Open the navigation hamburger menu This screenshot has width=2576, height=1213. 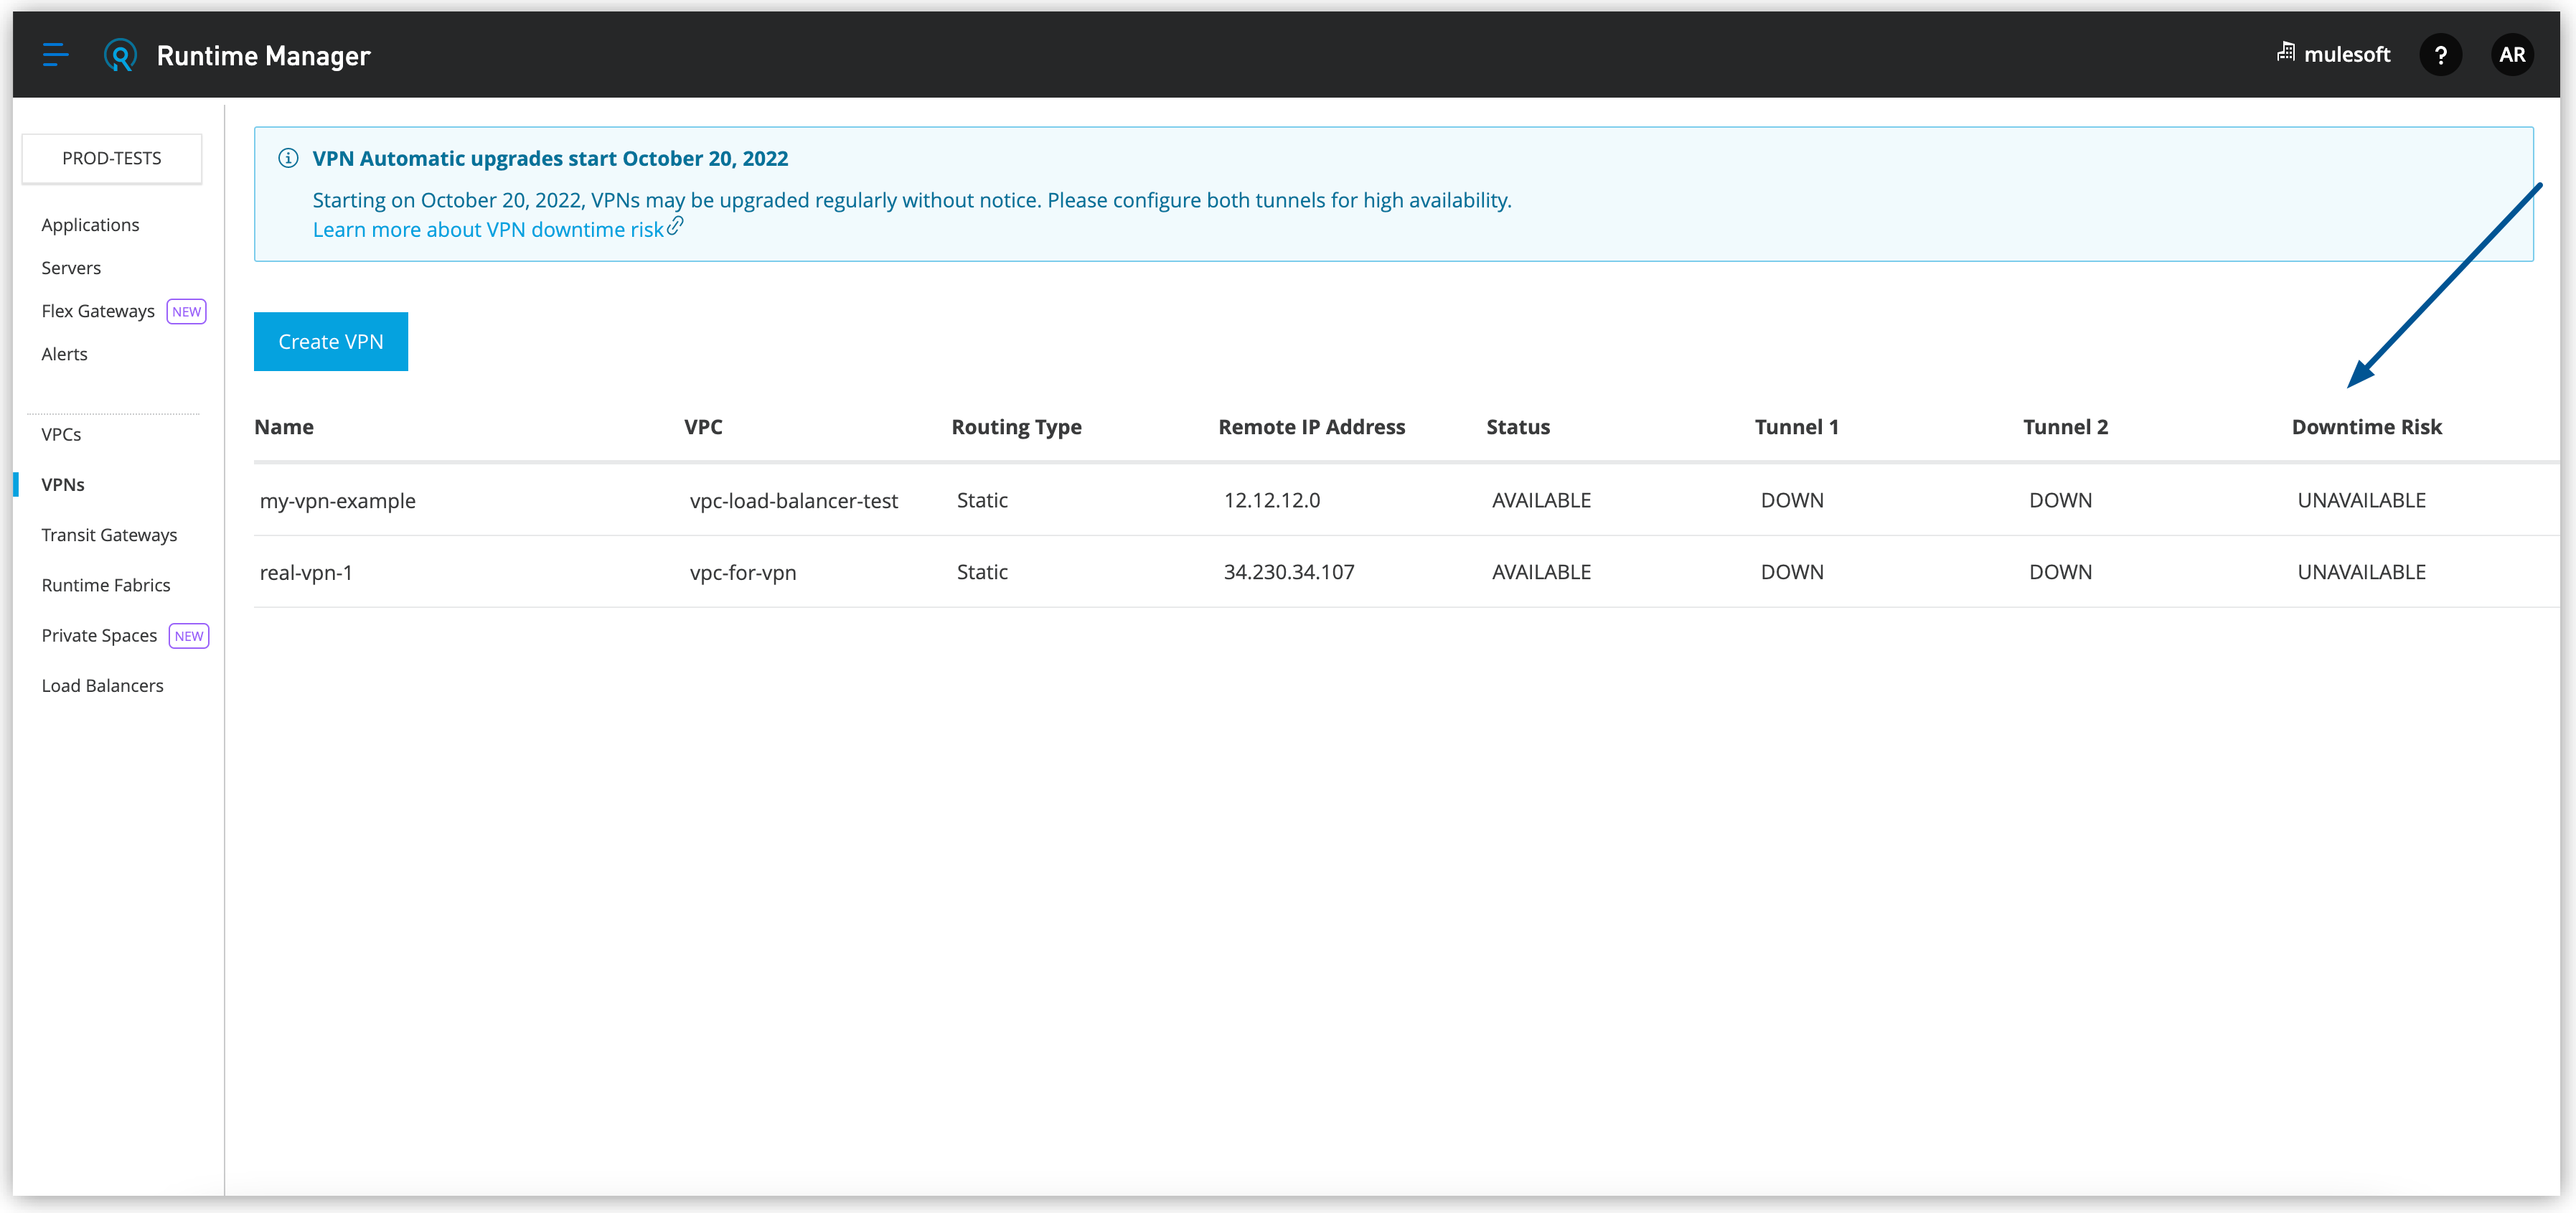pos(56,55)
